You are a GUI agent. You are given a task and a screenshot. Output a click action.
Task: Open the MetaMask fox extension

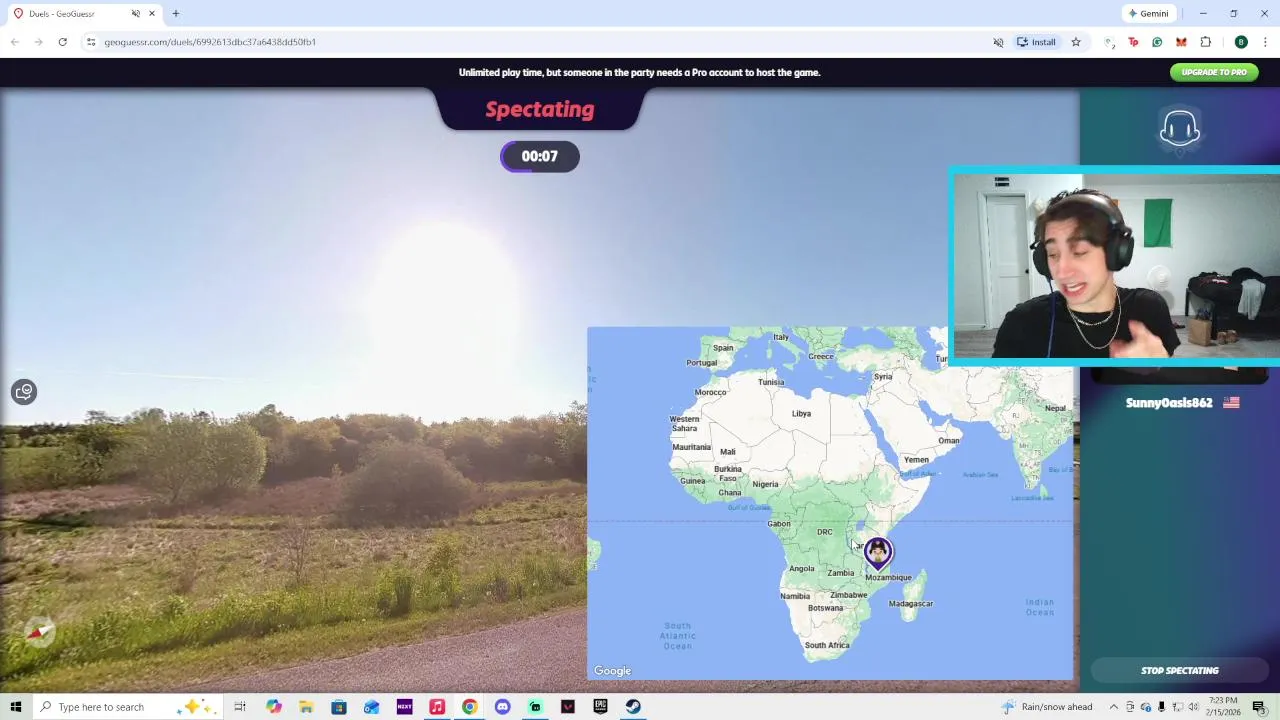[1181, 42]
